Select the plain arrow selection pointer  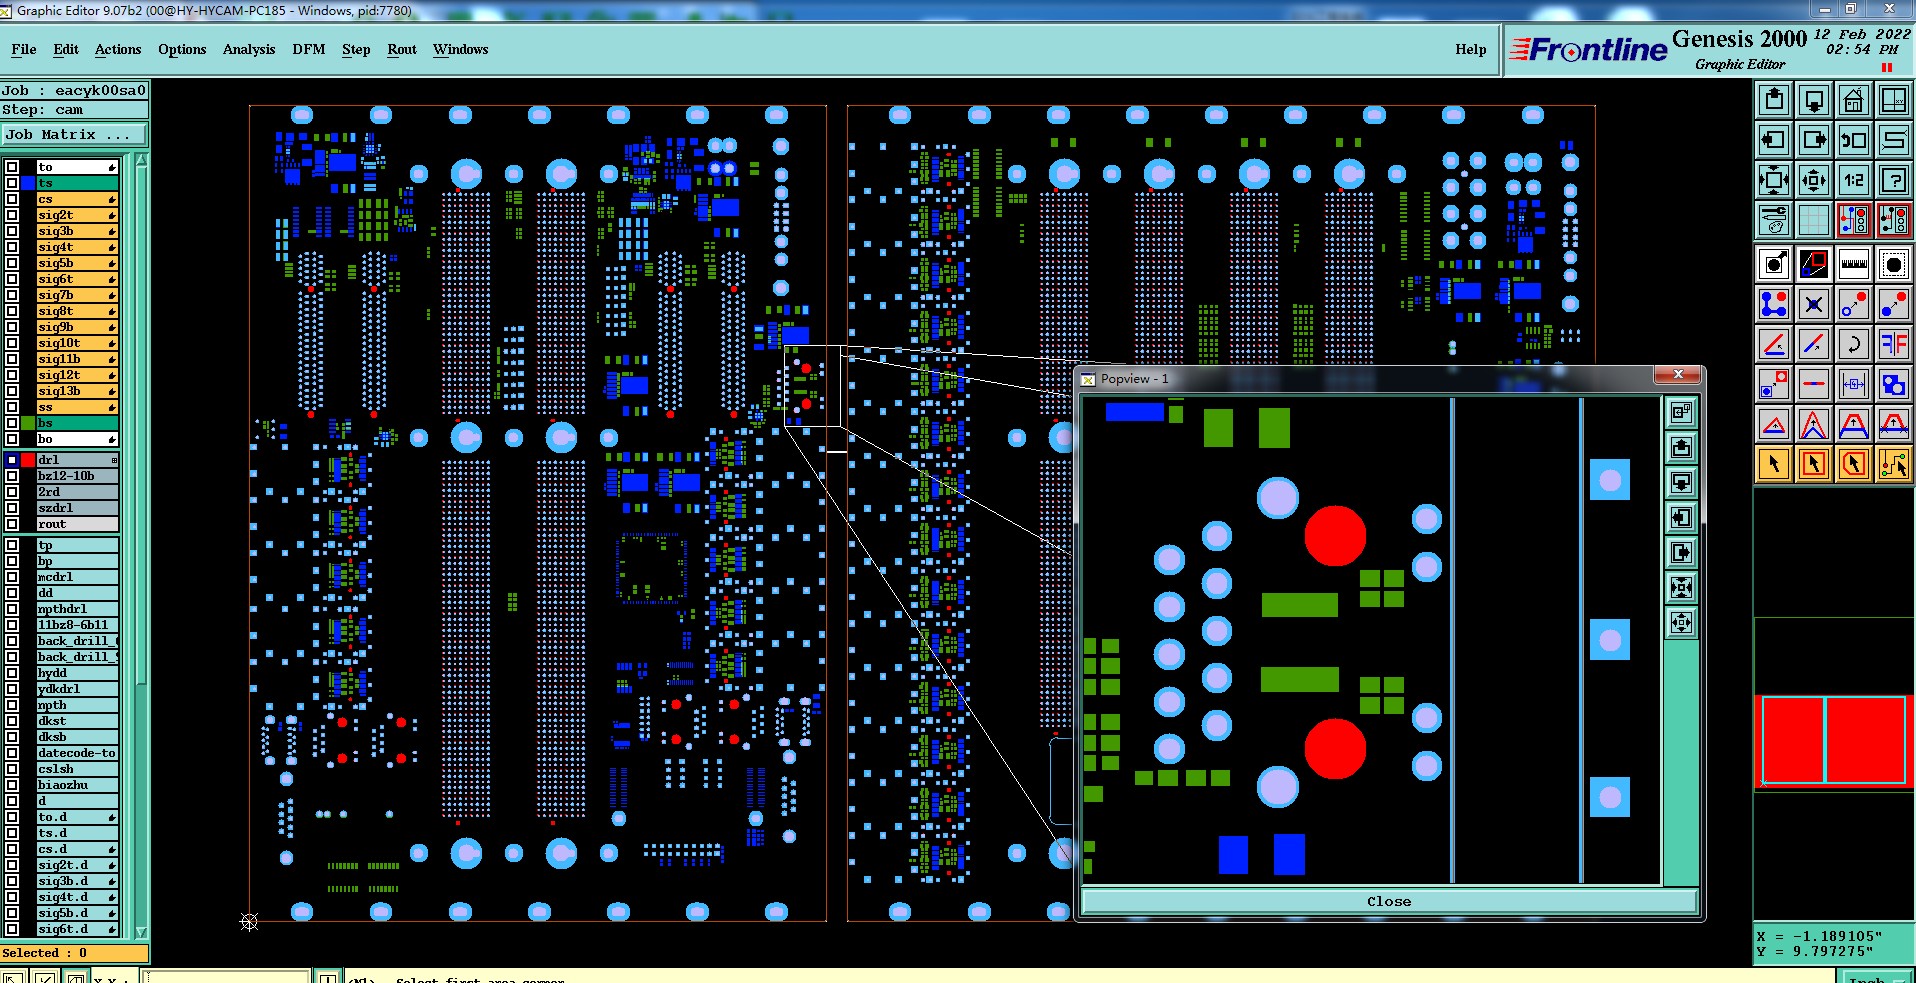[1774, 464]
